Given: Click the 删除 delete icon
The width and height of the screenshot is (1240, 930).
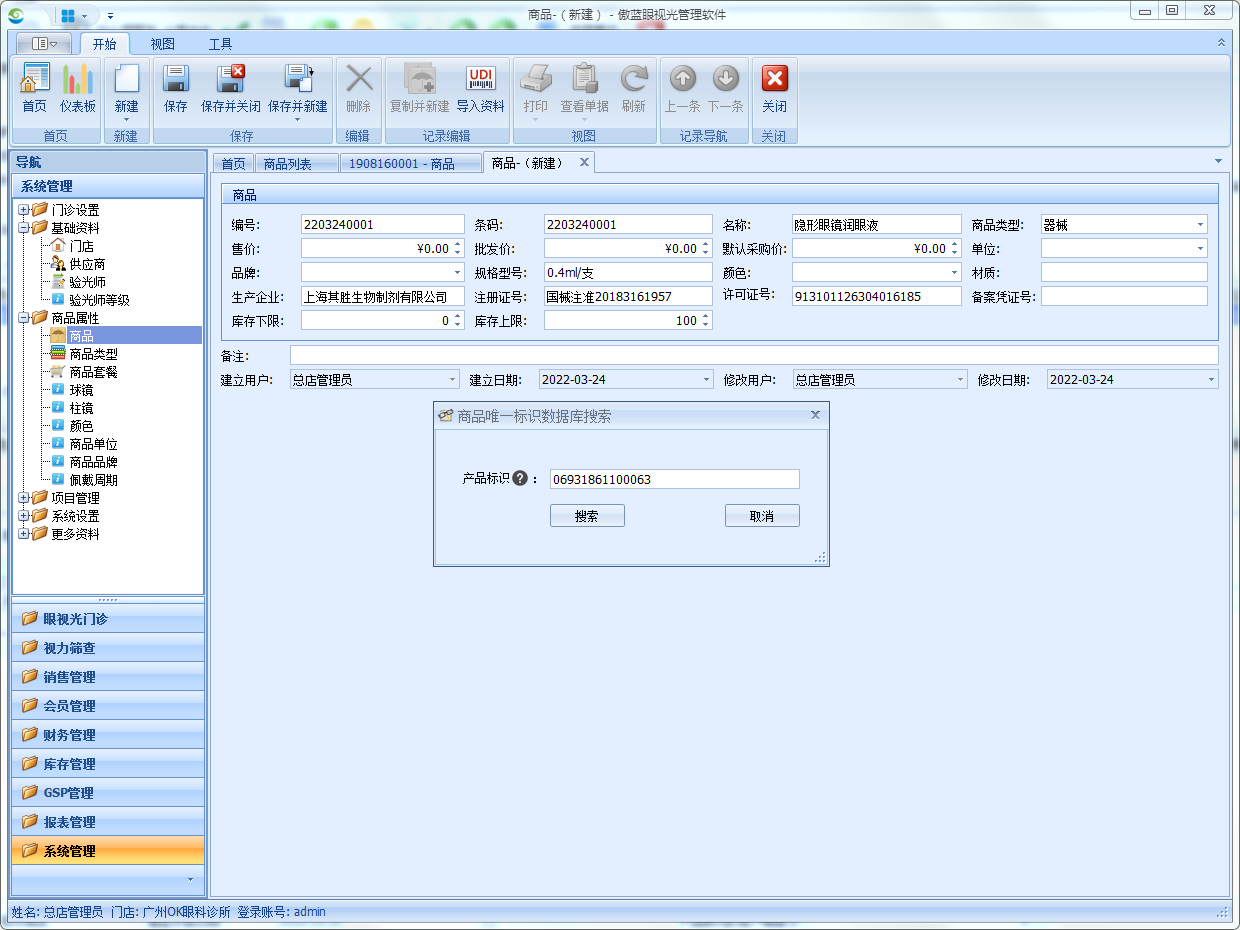Looking at the screenshot, I should coord(358,79).
